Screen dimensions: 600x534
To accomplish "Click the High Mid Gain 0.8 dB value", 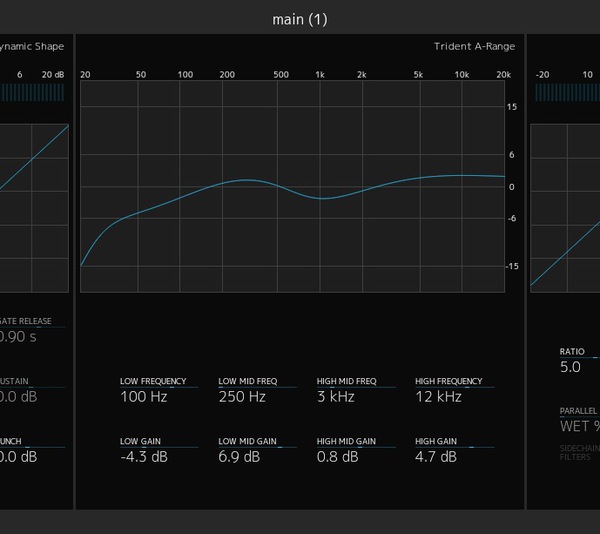I will coord(338,457).
